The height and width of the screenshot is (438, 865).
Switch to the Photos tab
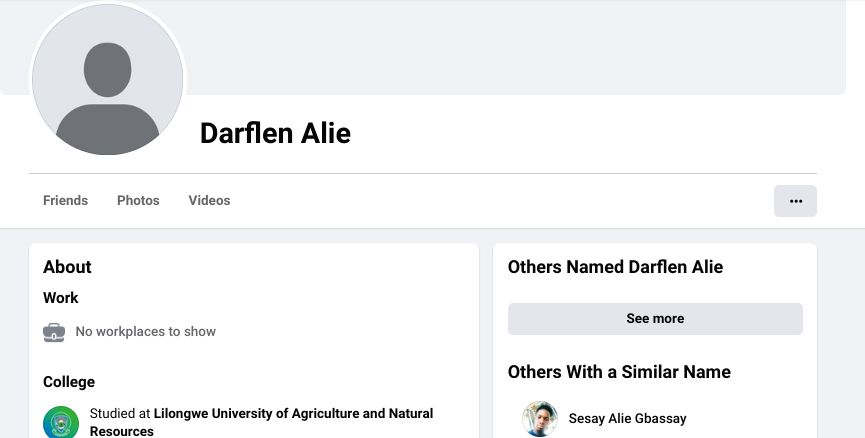(x=138, y=200)
